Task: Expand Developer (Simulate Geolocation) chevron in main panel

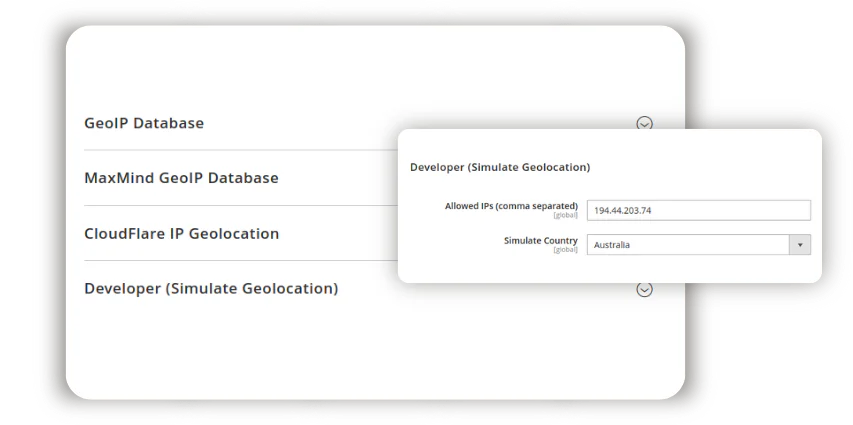Action: click(644, 290)
